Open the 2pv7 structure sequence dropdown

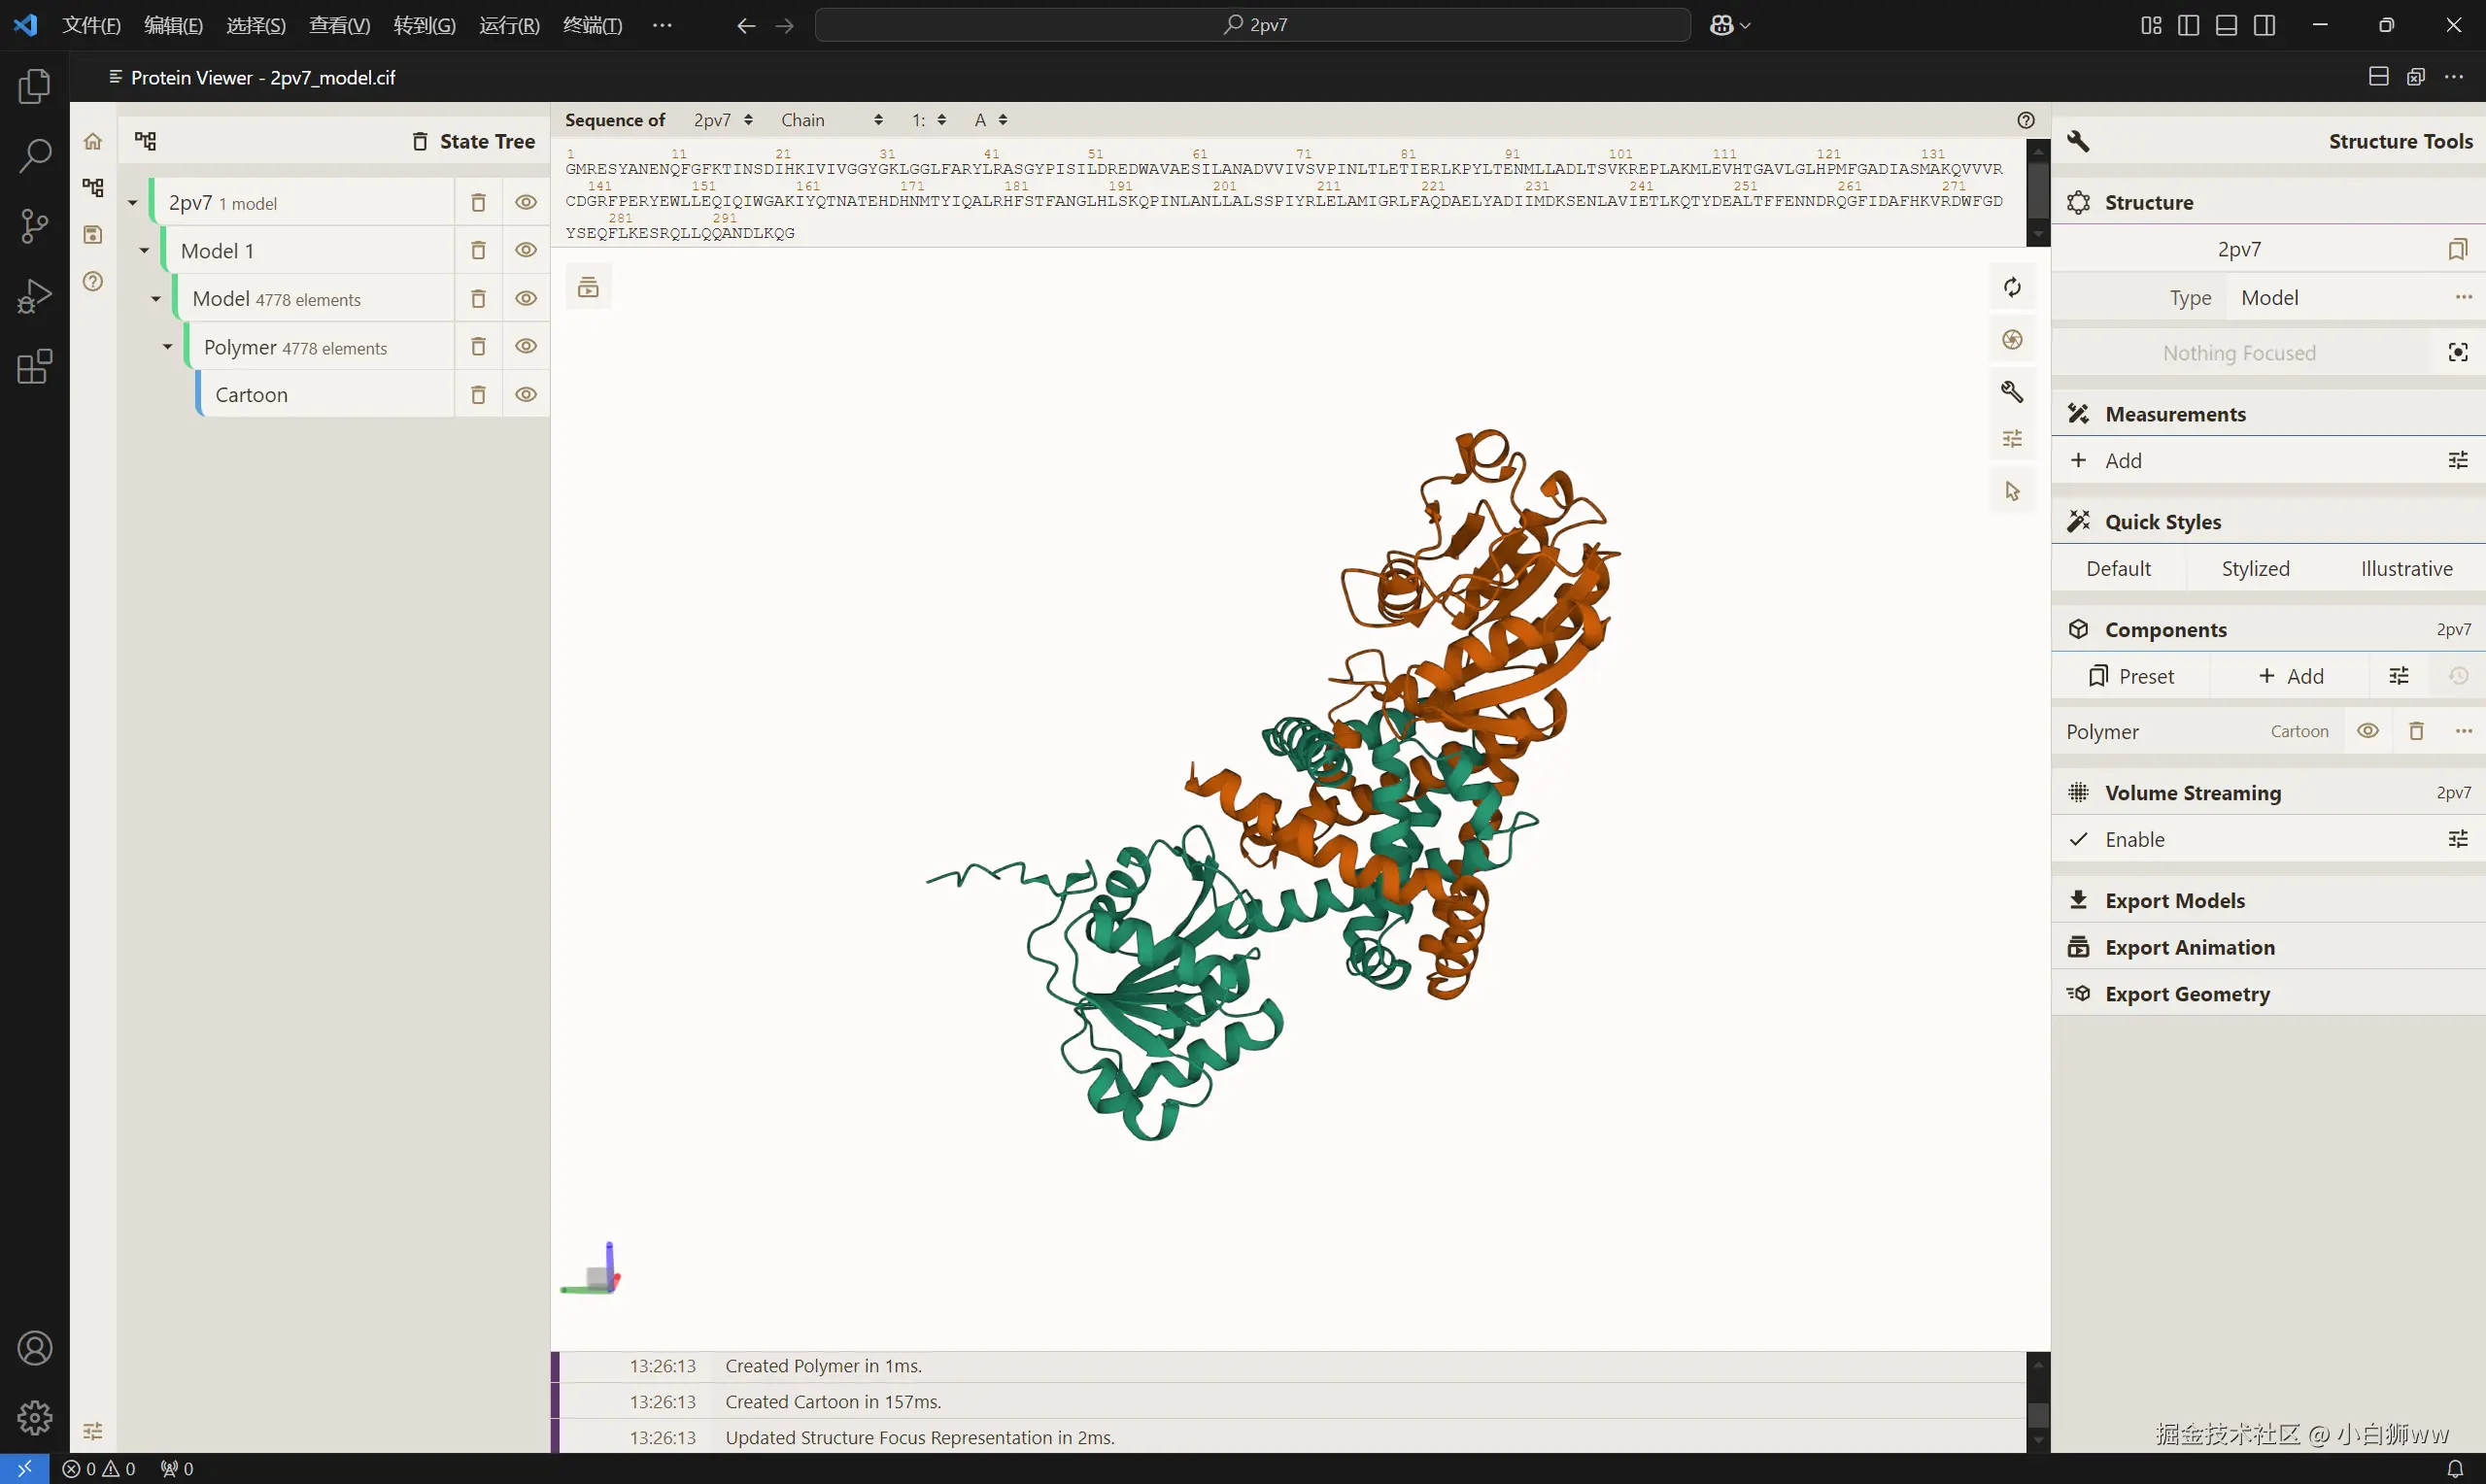coord(722,120)
